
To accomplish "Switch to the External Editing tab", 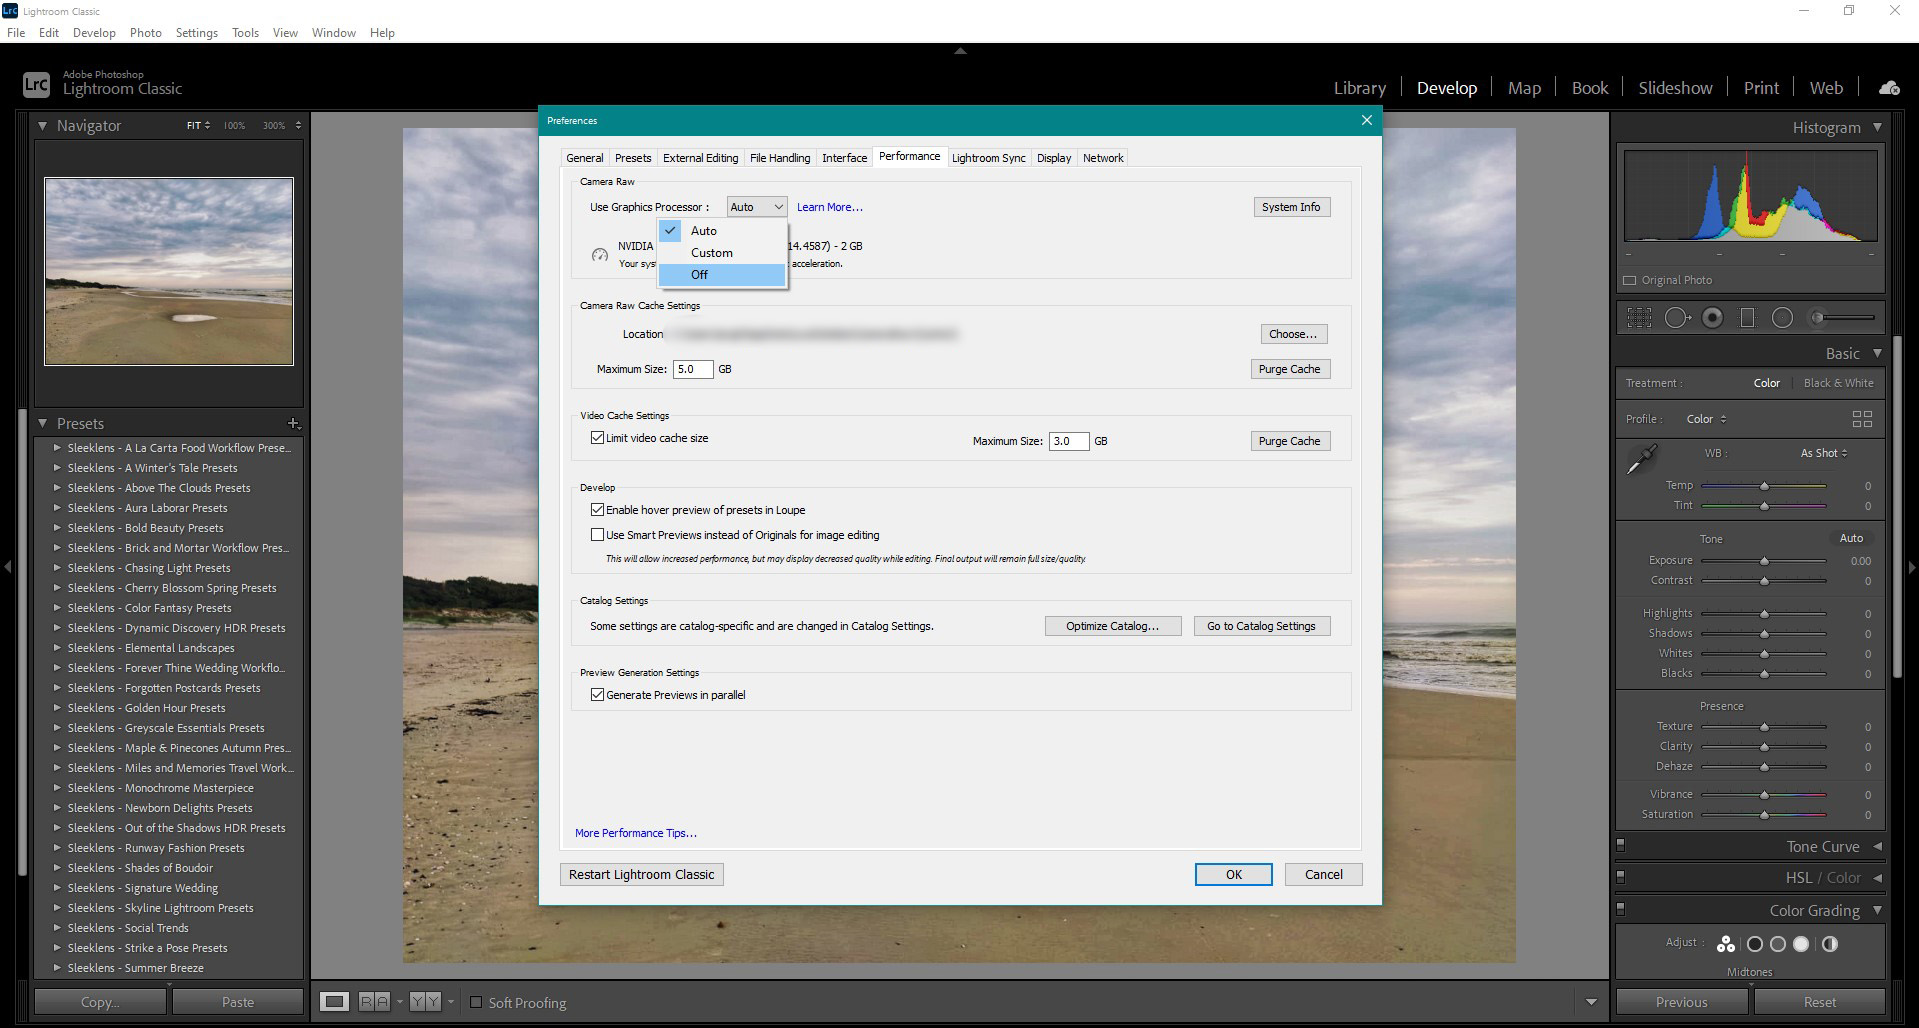I will coord(700,158).
